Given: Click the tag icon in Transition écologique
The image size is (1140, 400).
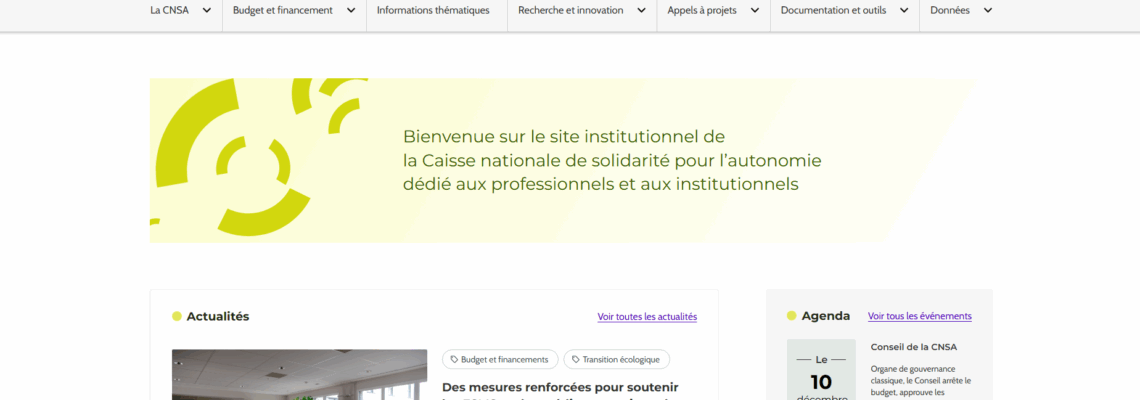Looking at the screenshot, I should [576, 359].
